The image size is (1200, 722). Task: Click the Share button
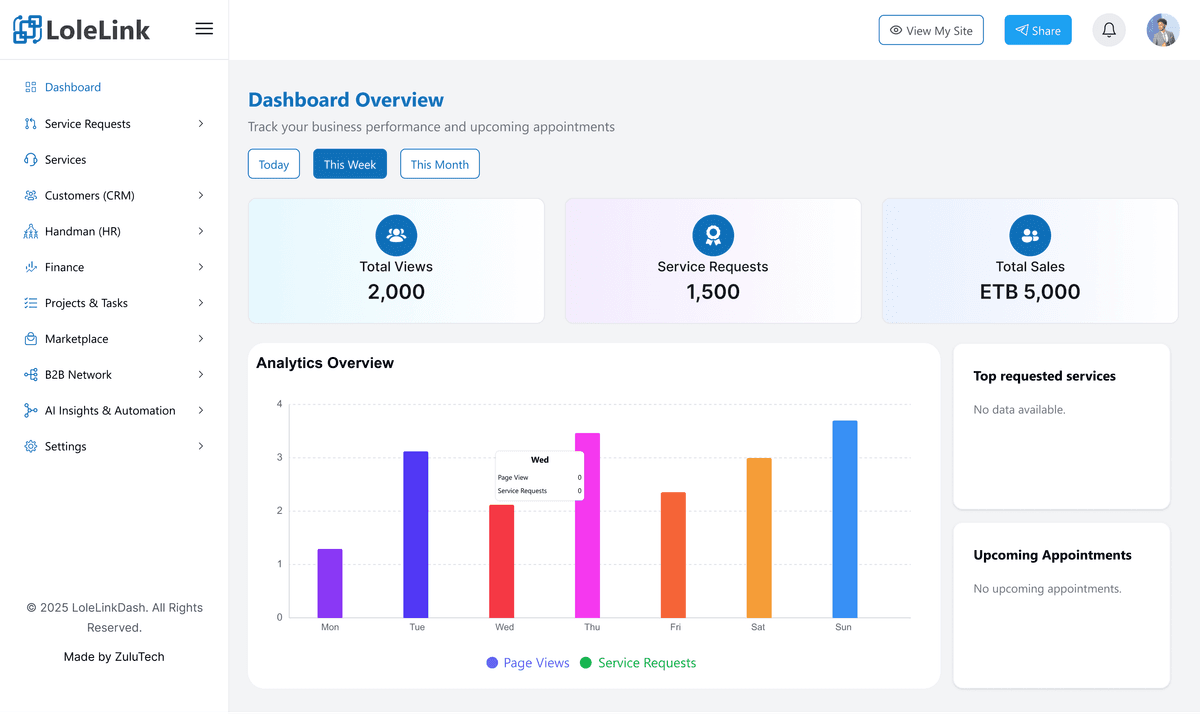click(x=1037, y=30)
